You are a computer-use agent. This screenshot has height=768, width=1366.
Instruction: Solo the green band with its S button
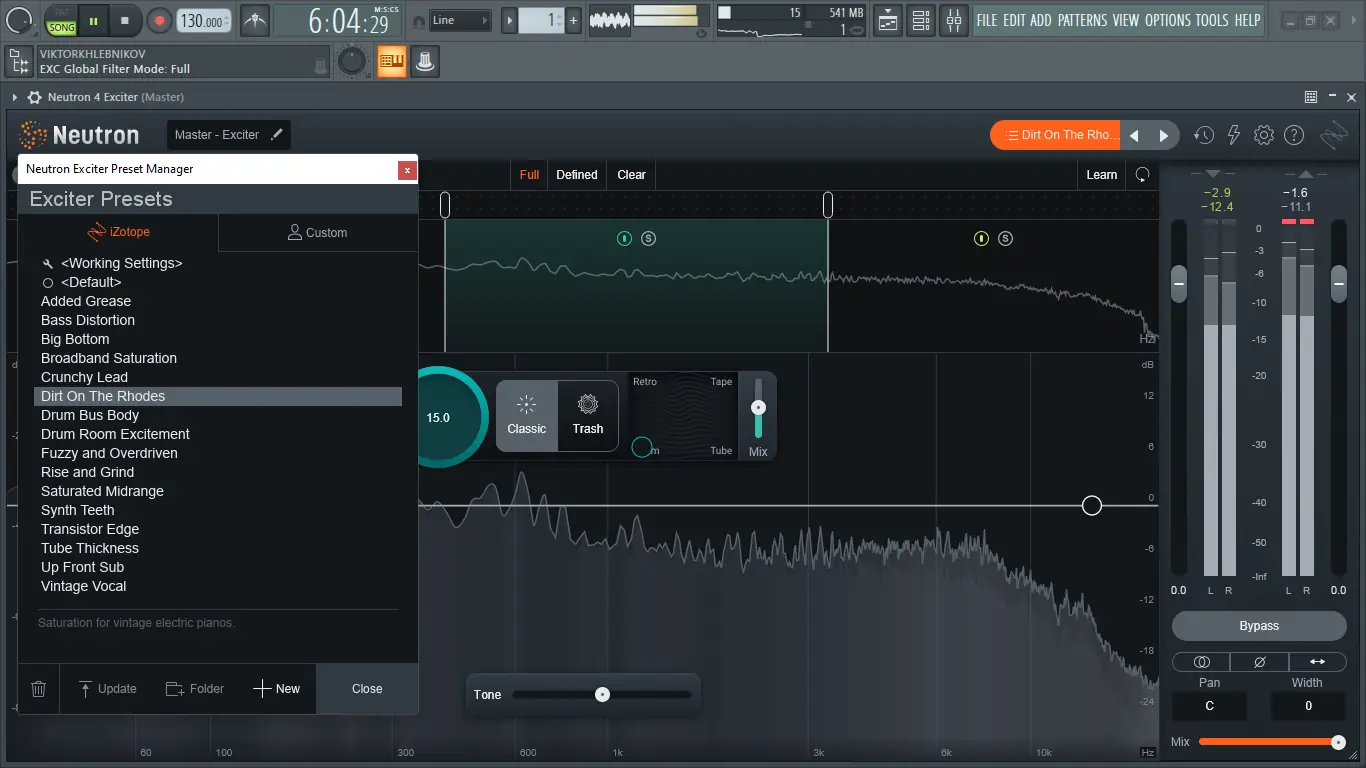pos(648,238)
